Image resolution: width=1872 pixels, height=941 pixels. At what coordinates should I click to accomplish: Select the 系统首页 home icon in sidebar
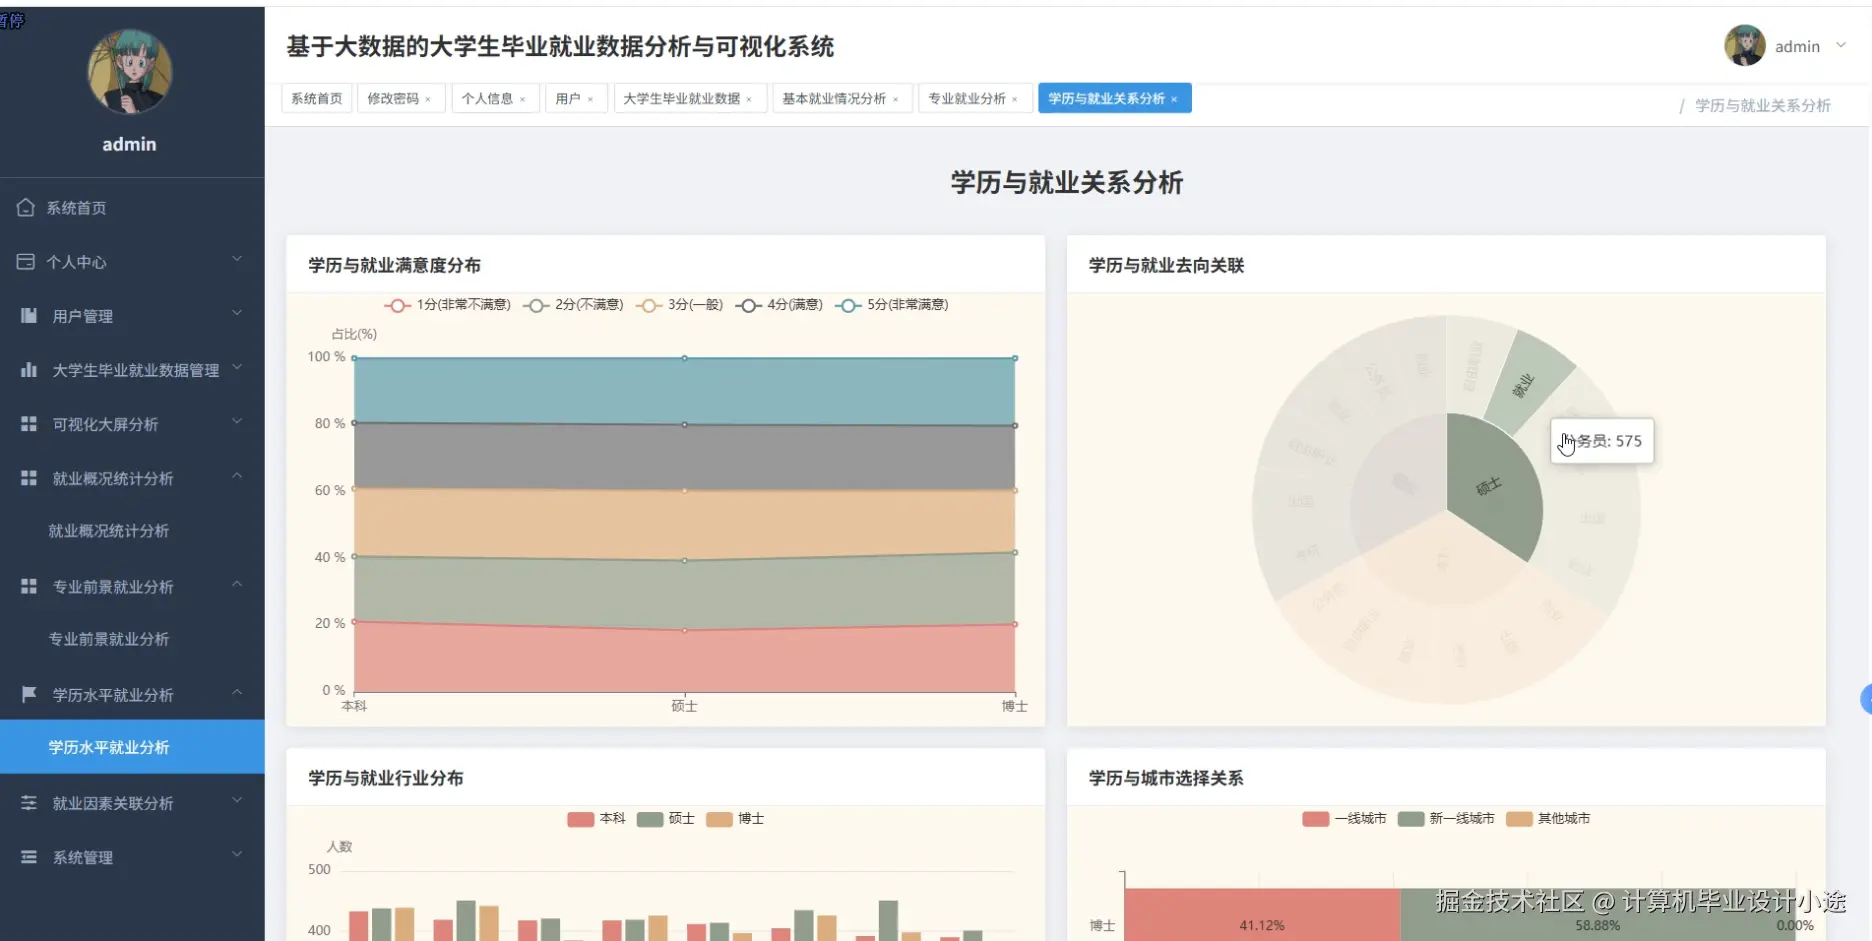click(26, 207)
